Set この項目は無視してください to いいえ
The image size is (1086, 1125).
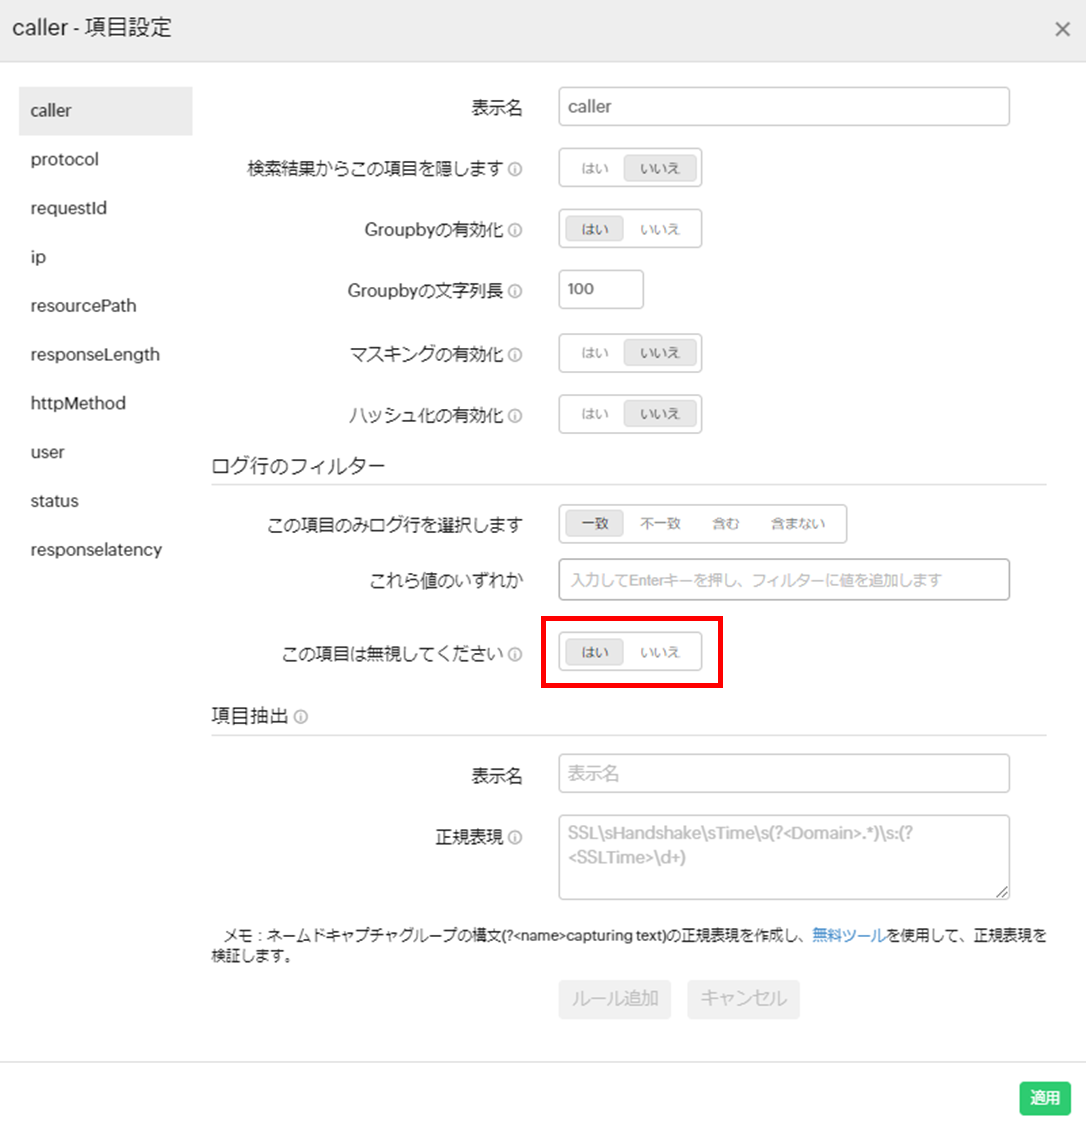point(660,652)
